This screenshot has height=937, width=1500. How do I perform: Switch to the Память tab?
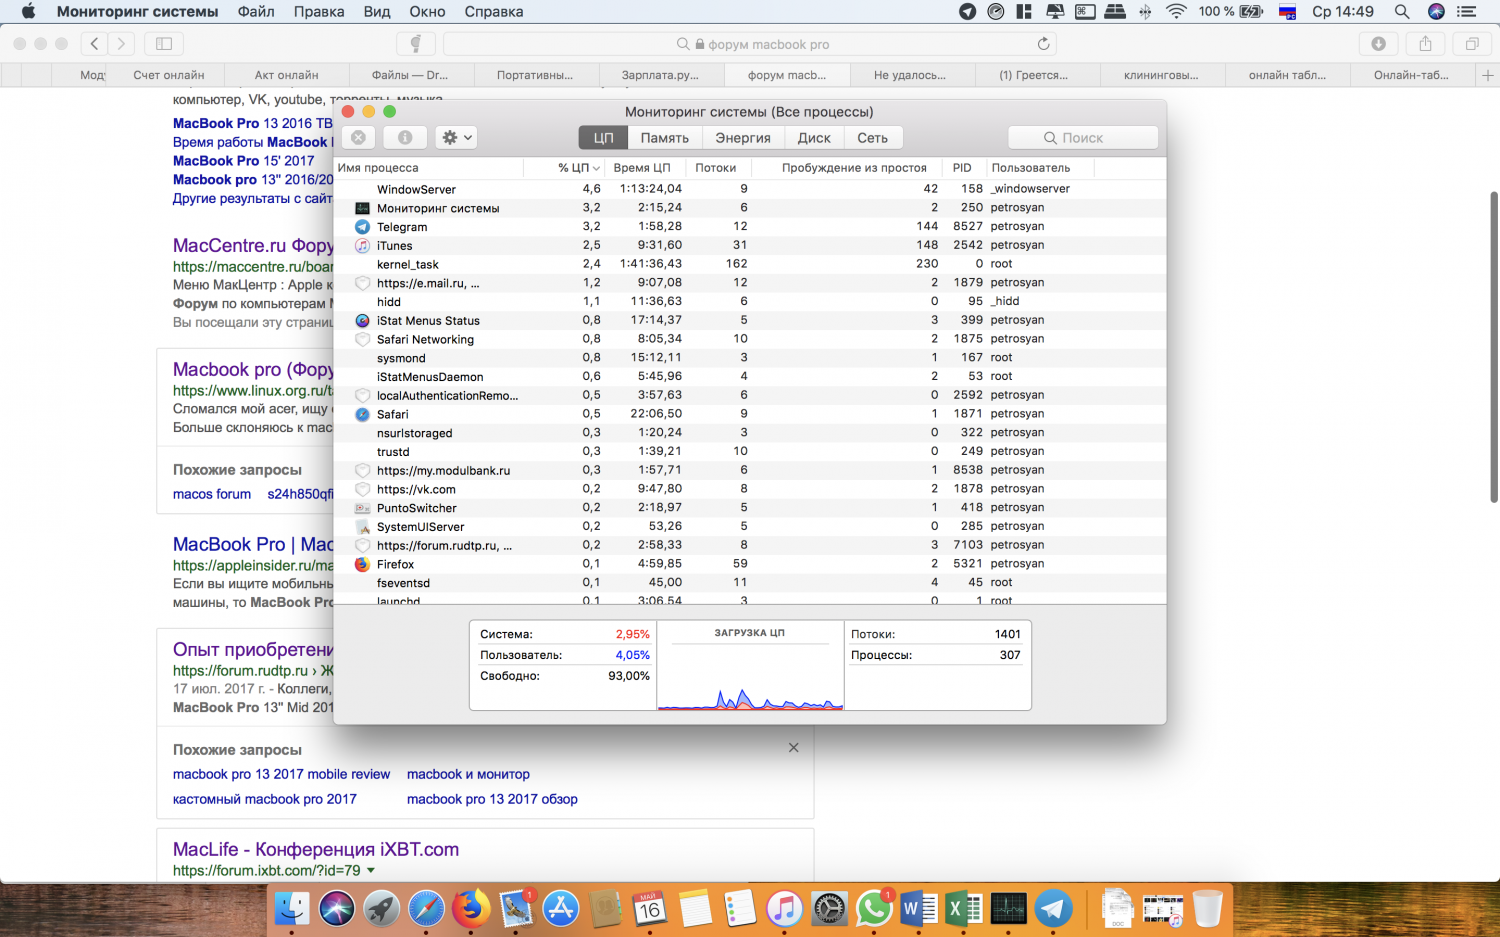point(665,138)
